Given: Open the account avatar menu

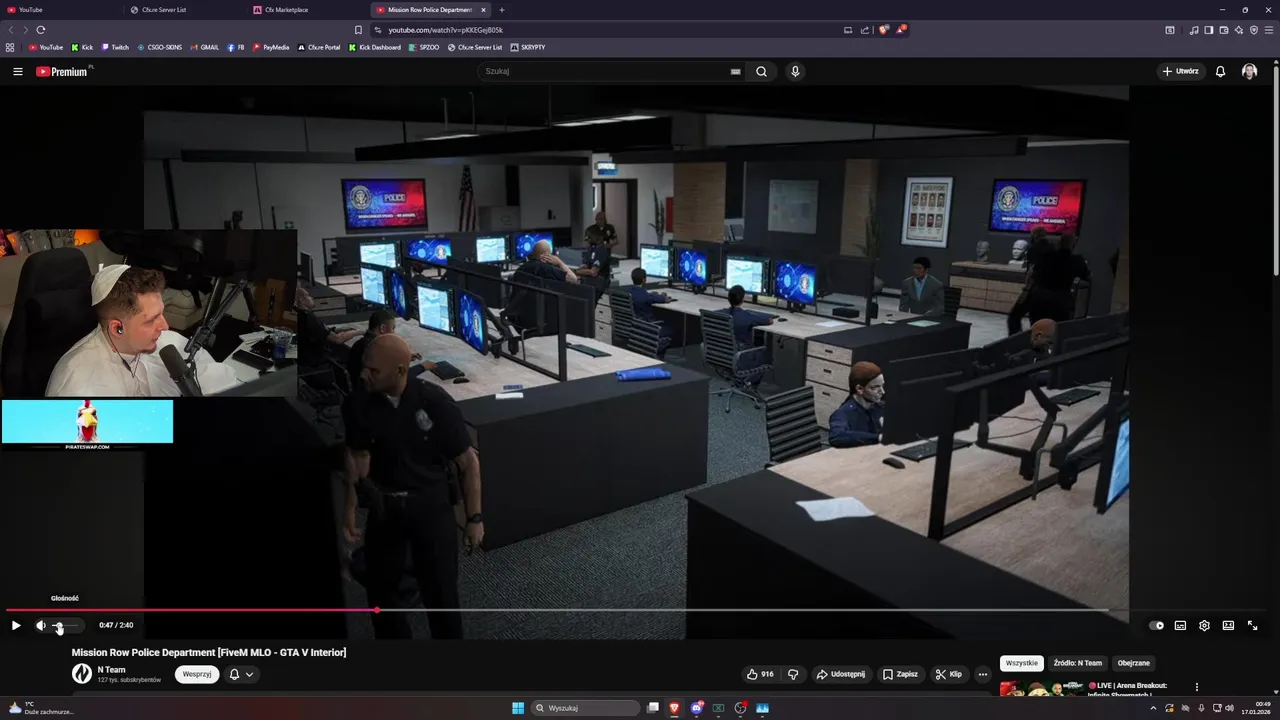Looking at the screenshot, I should (x=1249, y=71).
